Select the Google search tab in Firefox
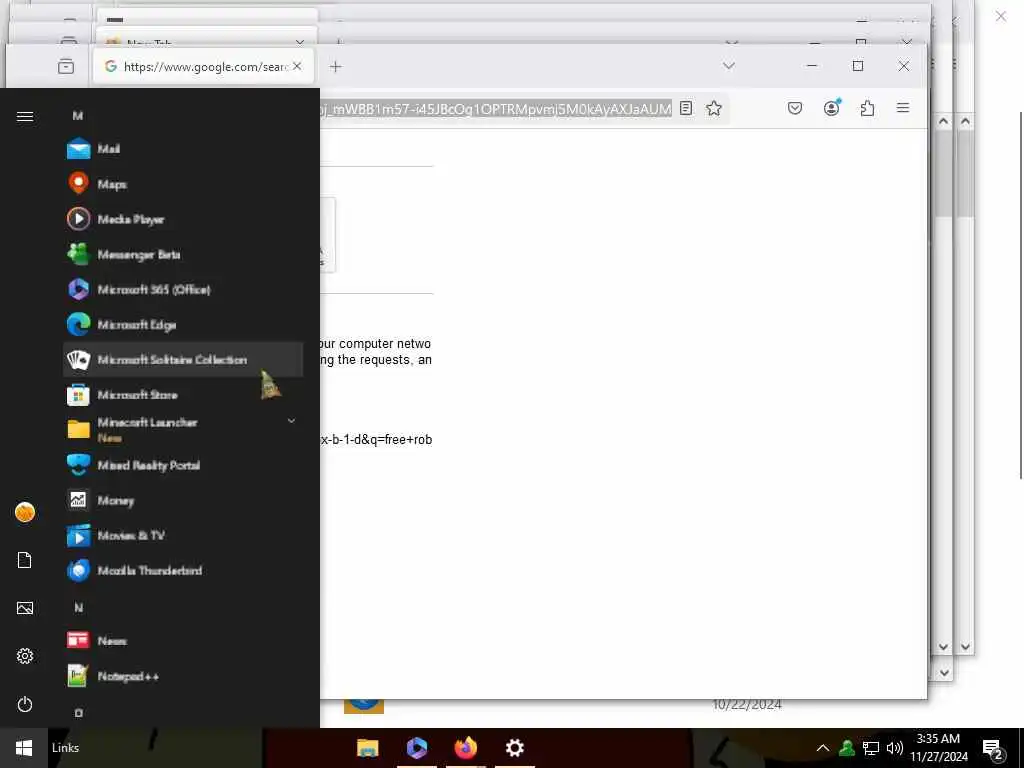 [x=204, y=67]
